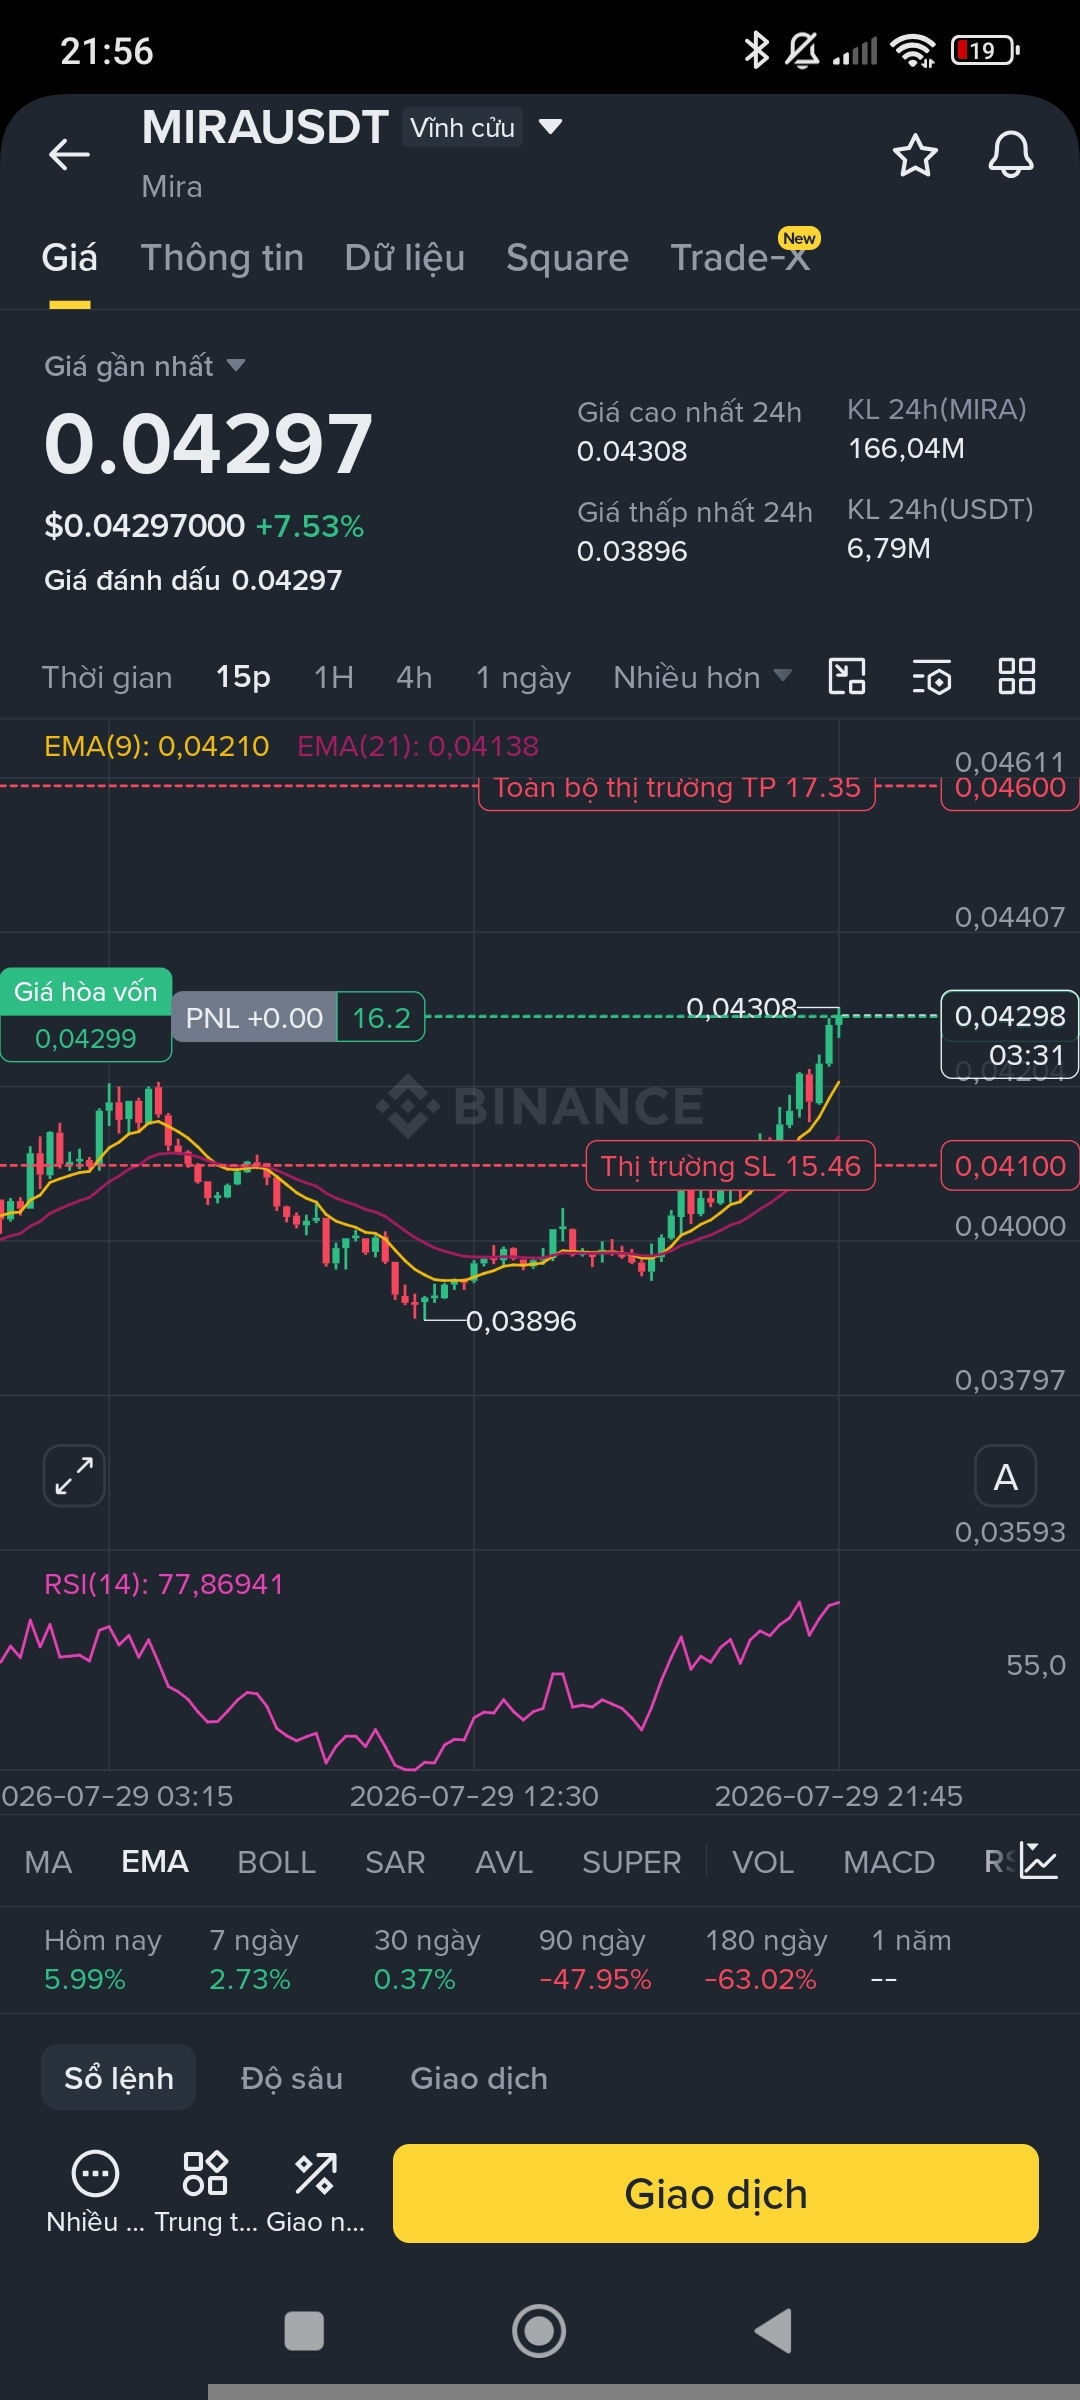Toggle the SAR indicator
The height and width of the screenshot is (2400, 1080).
pos(395,1862)
